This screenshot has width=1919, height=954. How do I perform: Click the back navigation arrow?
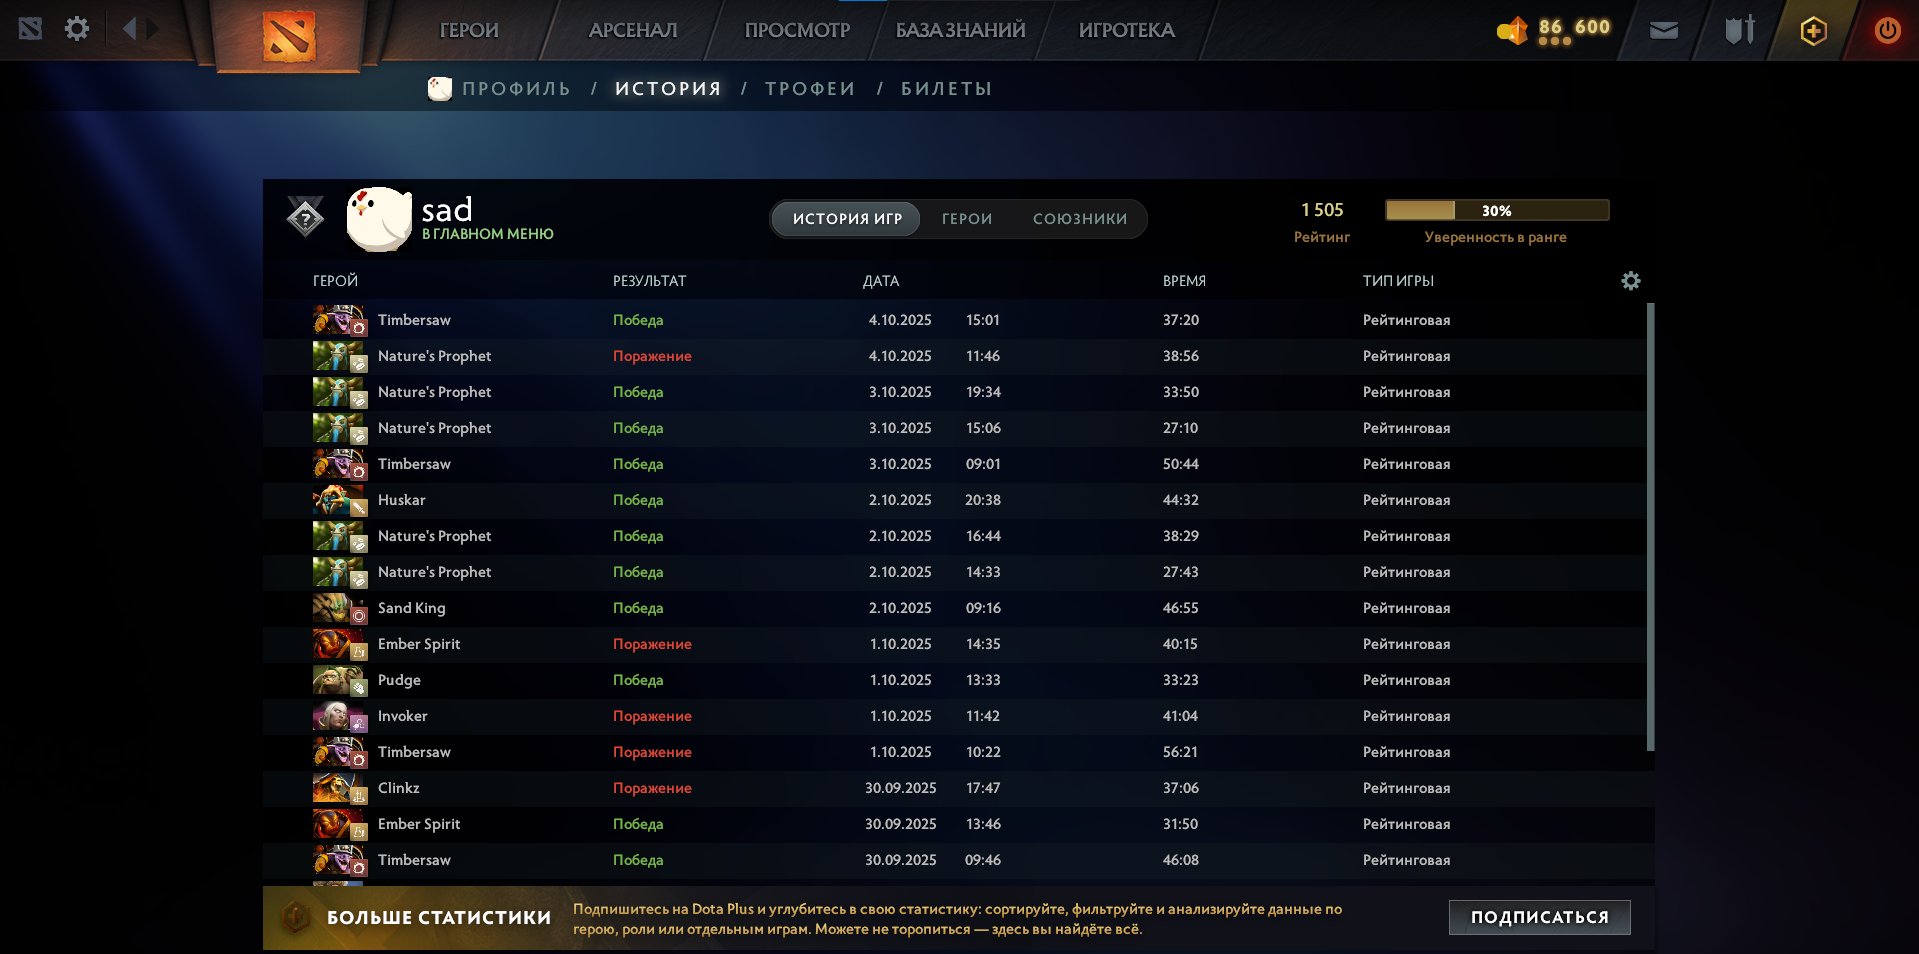tap(129, 29)
